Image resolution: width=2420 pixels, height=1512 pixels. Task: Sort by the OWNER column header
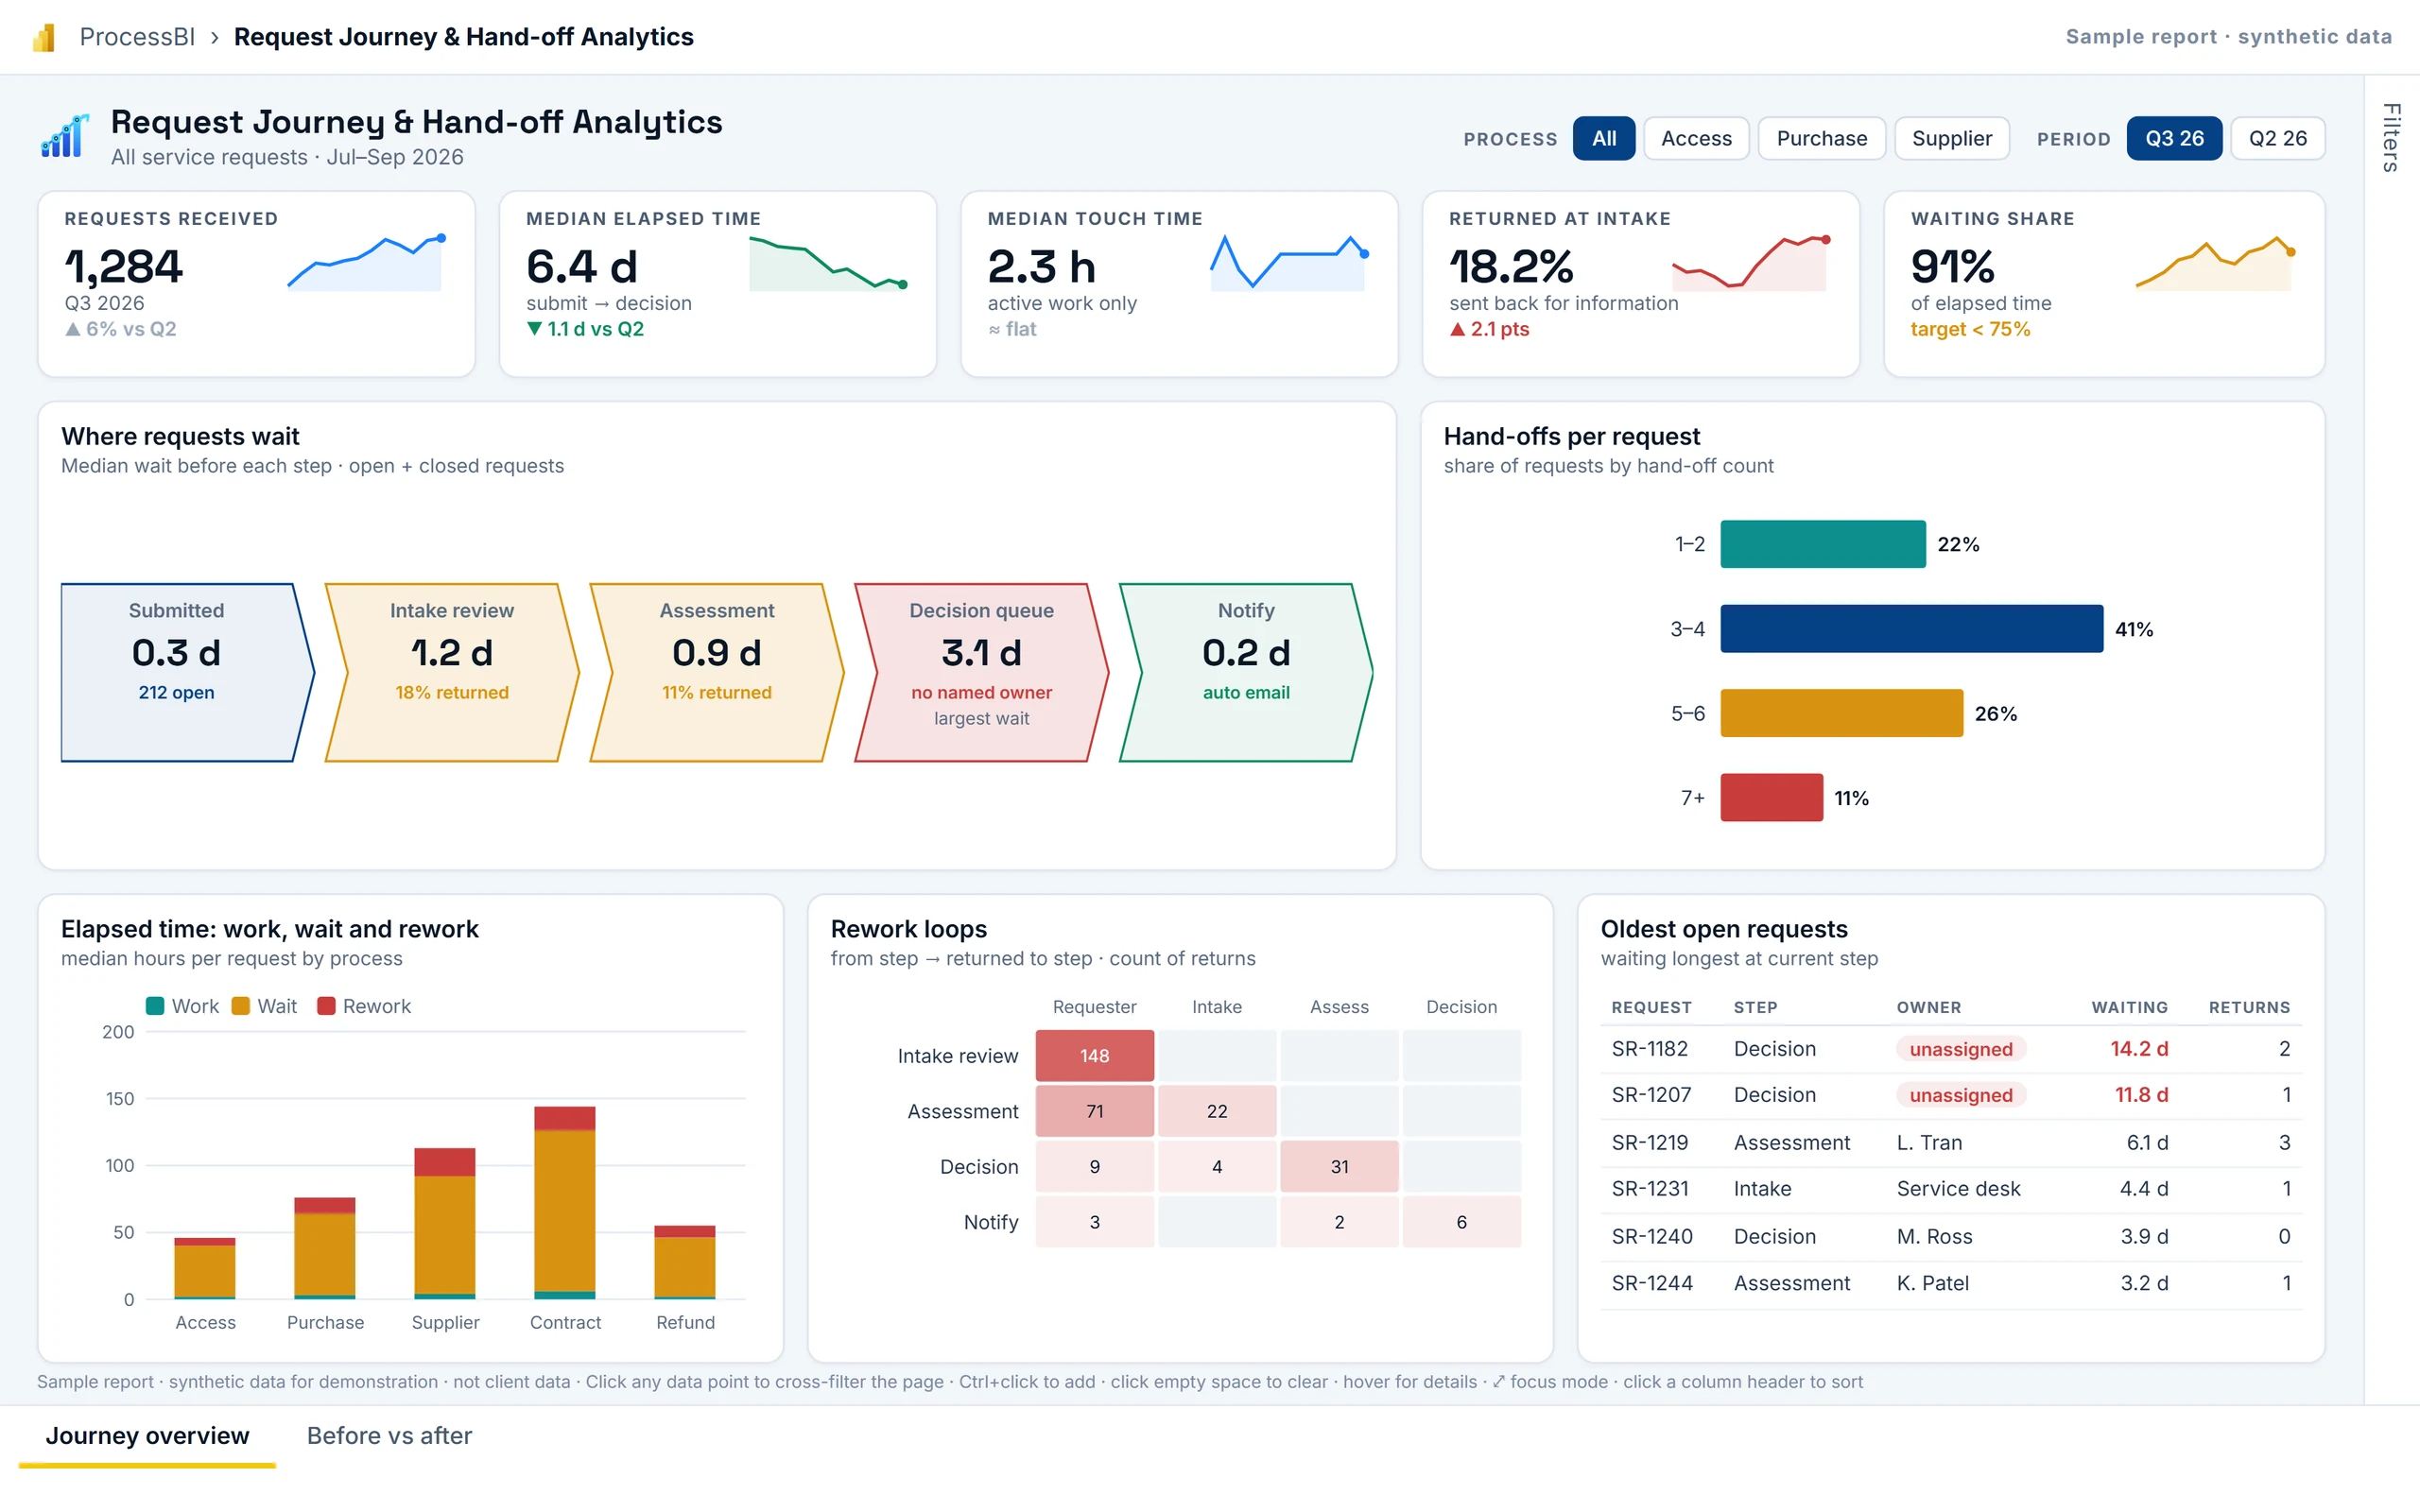1929,1008
